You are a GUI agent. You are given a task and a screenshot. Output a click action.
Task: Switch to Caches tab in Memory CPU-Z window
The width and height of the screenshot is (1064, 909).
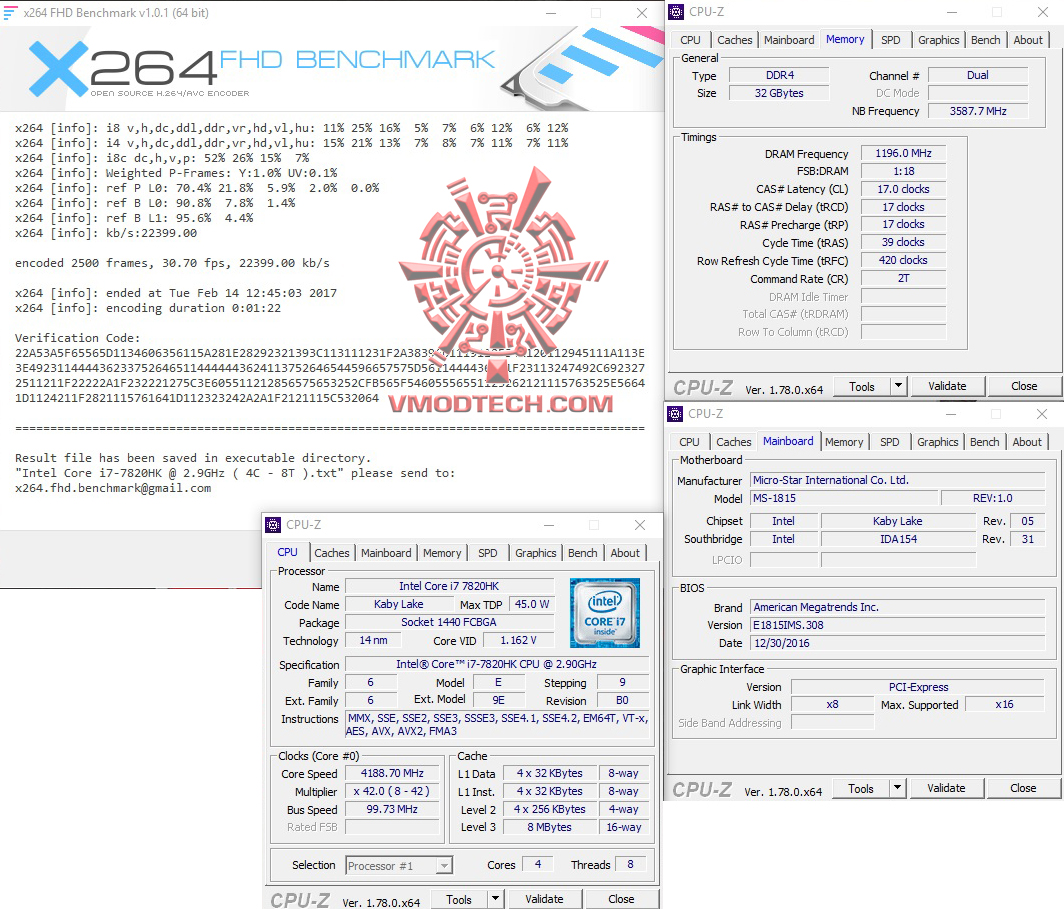click(735, 40)
